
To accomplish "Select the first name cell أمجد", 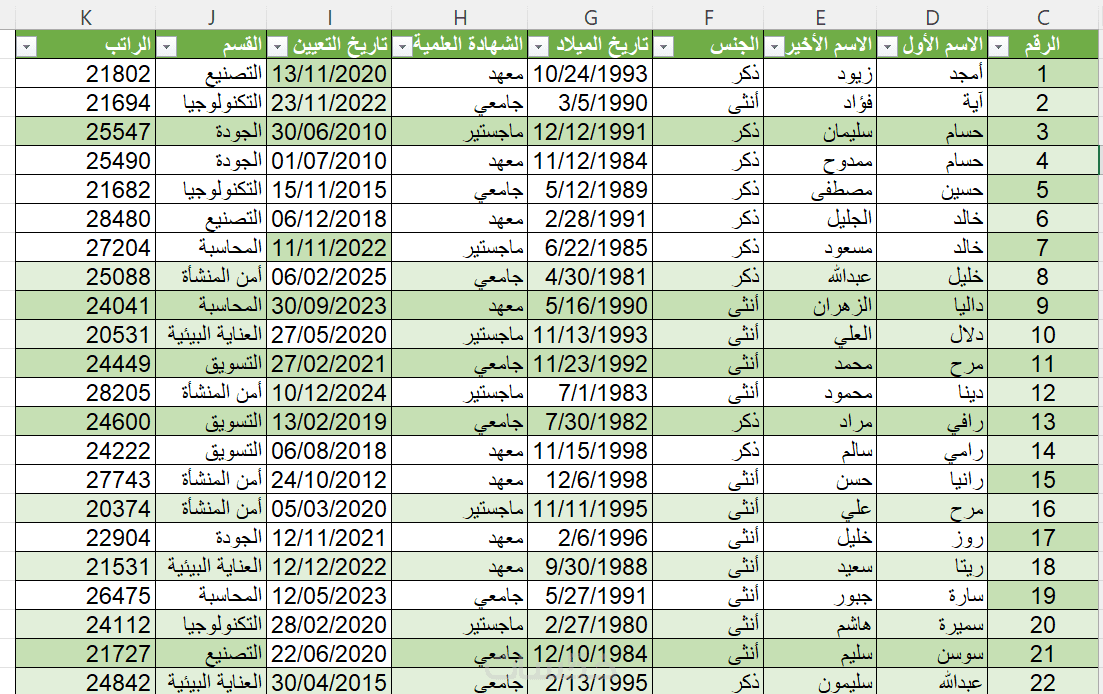I will (932, 73).
